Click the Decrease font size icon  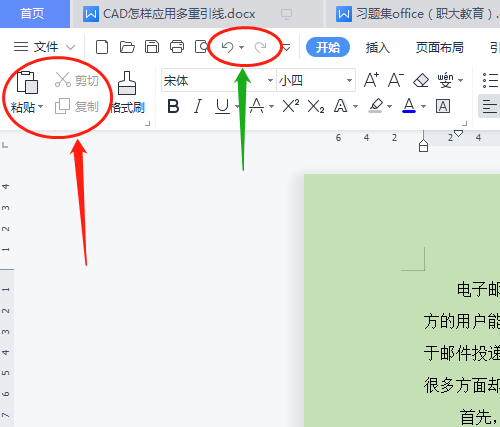(396, 80)
